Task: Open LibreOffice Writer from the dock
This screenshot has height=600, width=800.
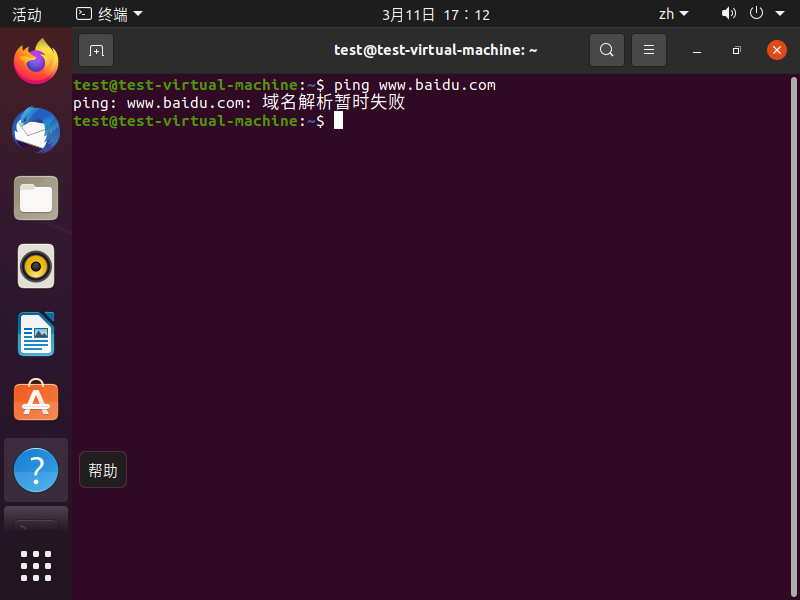Action: 36,334
